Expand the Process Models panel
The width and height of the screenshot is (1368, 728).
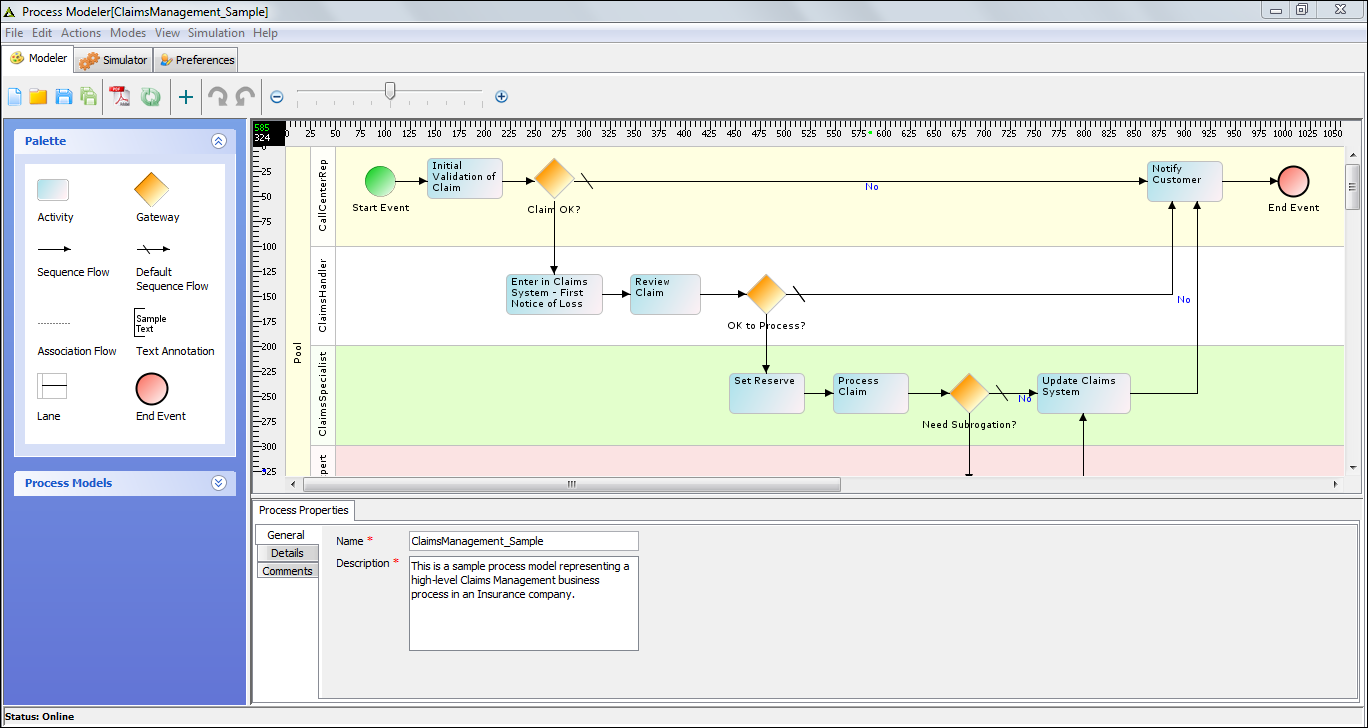(219, 483)
